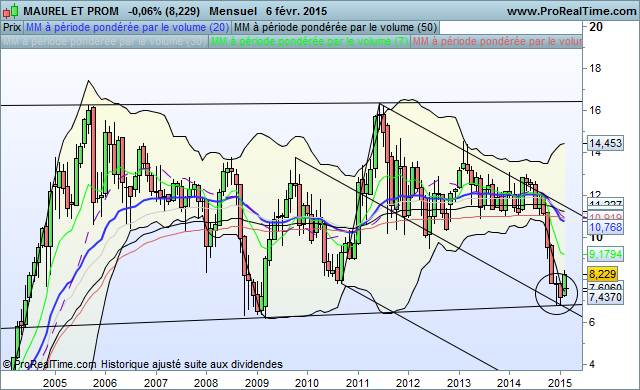Click the yellow 8,229 current price tag
The image size is (640, 390).
pyautogui.click(x=602, y=274)
